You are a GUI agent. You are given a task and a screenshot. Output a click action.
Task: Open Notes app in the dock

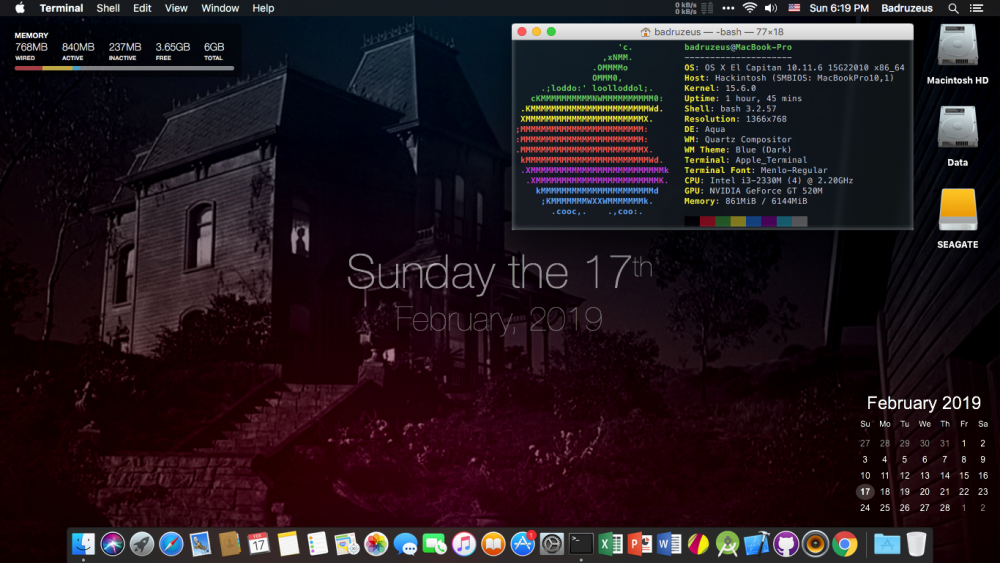288,544
